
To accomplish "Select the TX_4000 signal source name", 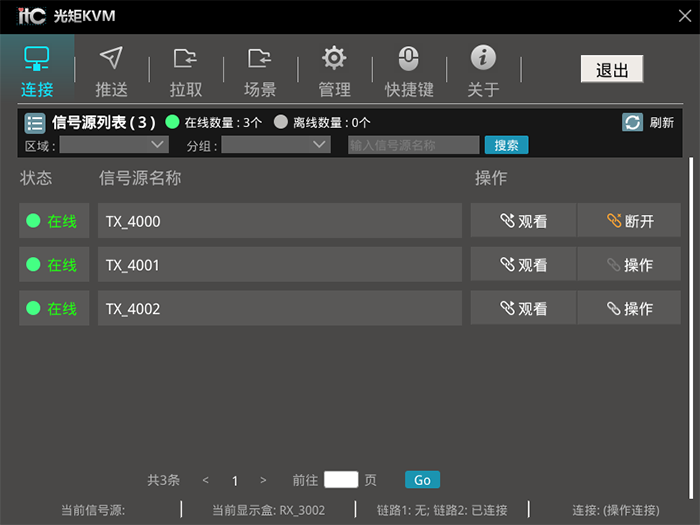I will coord(280,221).
